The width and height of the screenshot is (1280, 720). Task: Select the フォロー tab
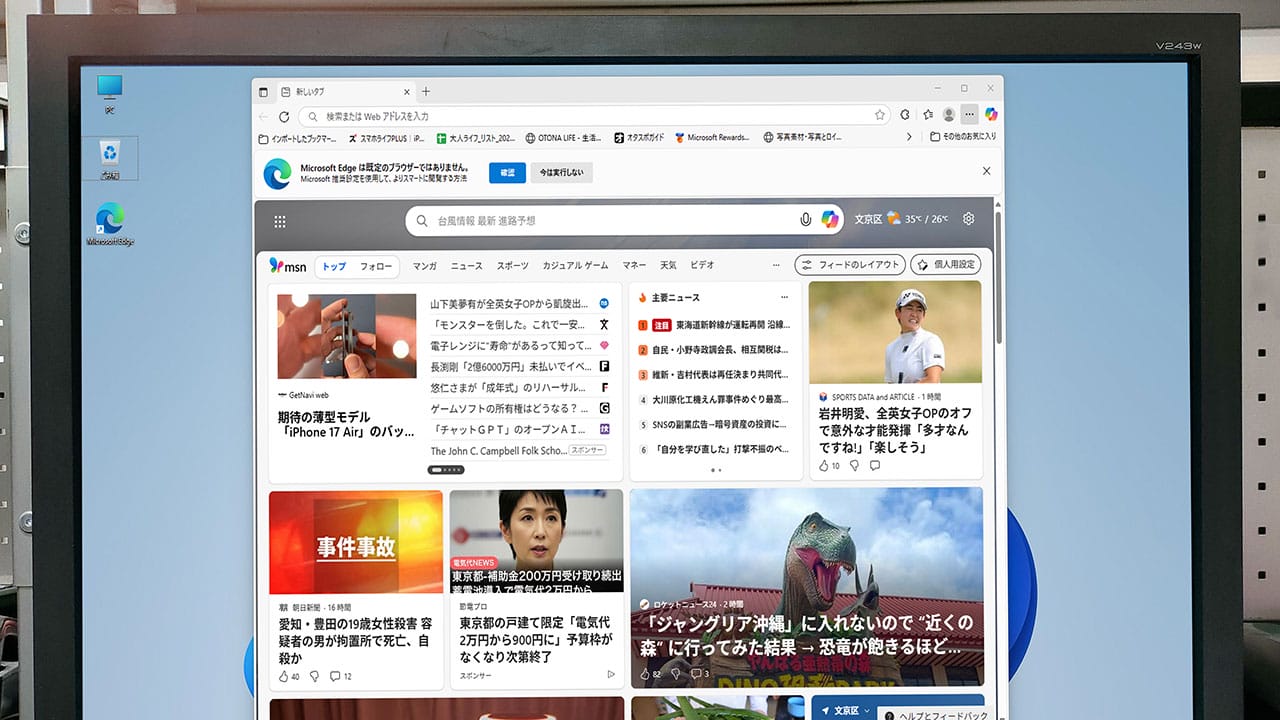click(376, 266)
